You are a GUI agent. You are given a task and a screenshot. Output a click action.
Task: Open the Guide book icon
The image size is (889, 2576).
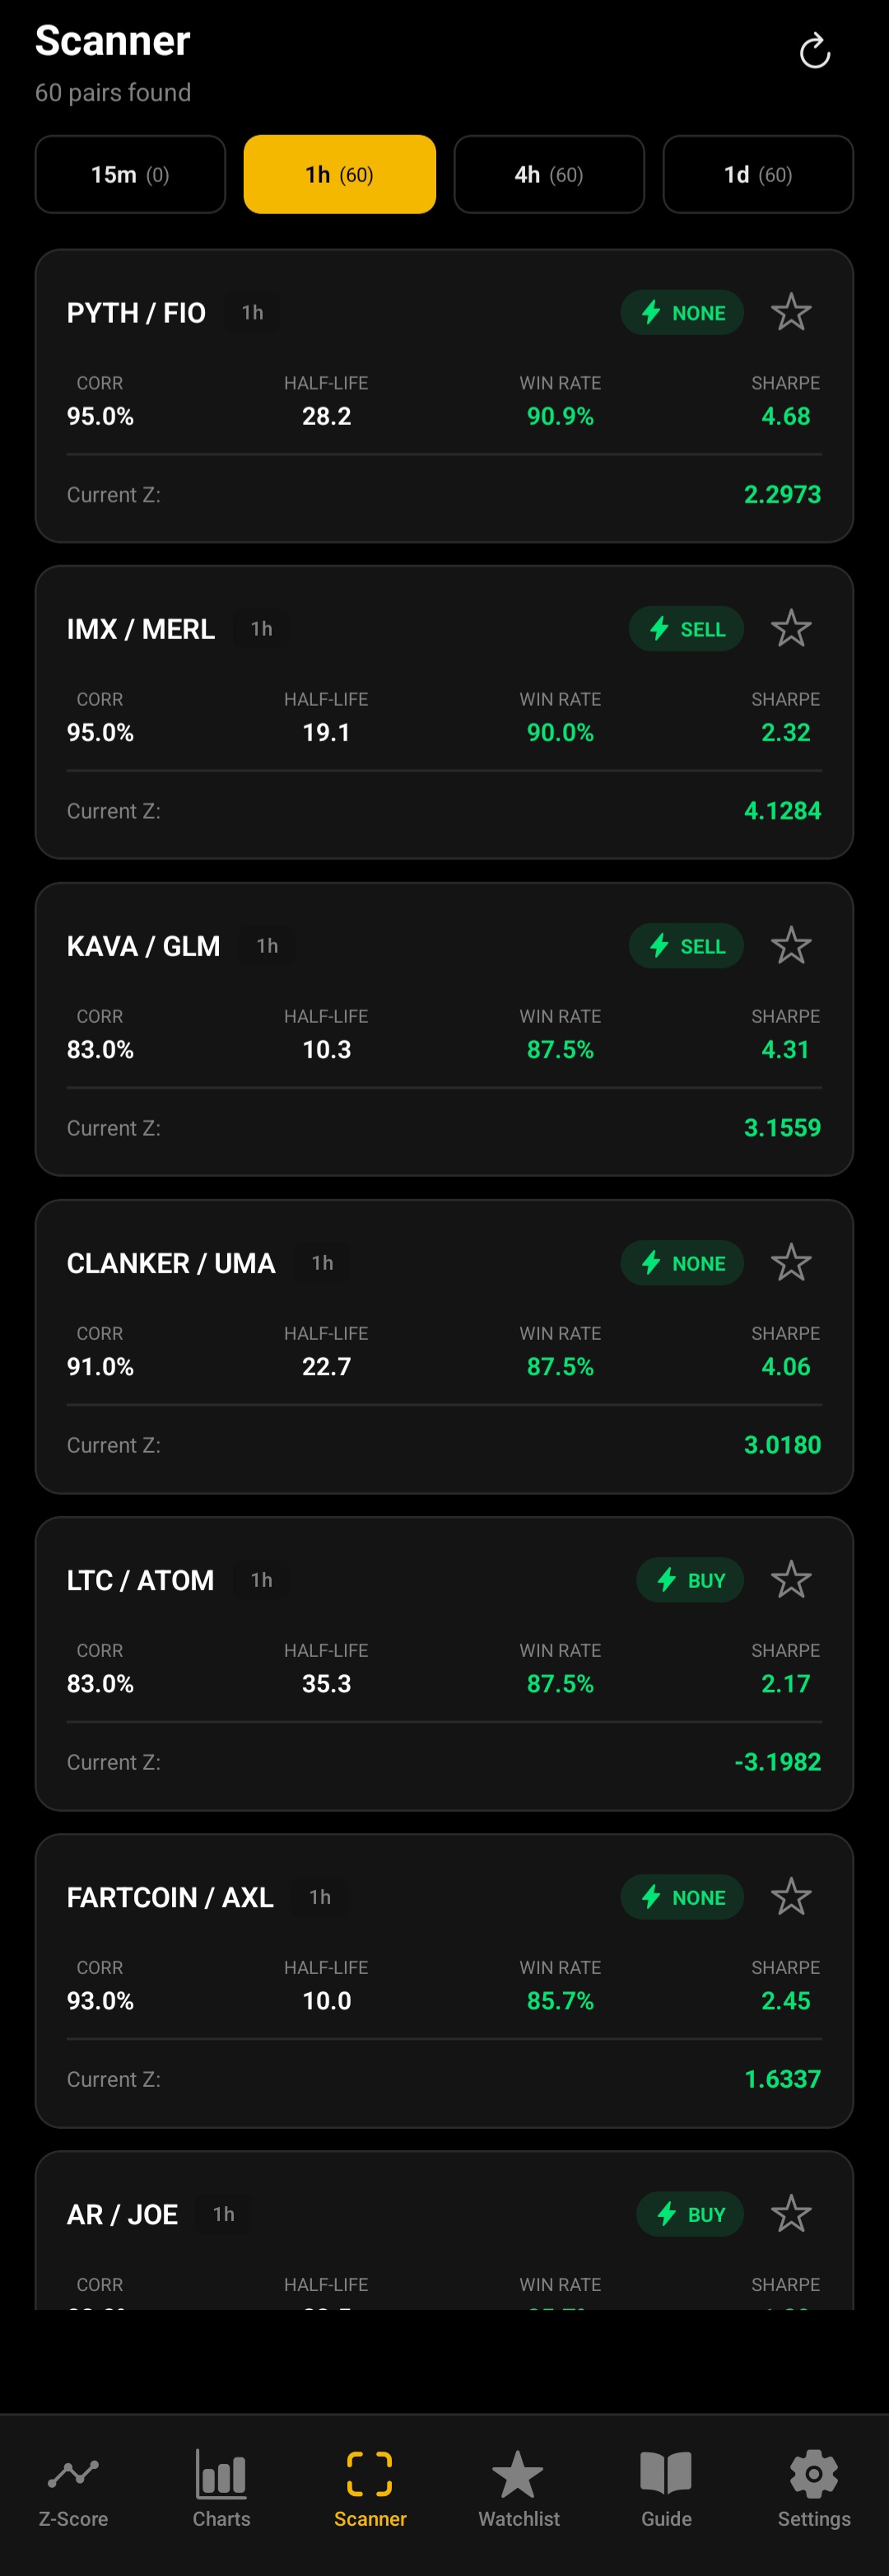[x=666, y=2475]
